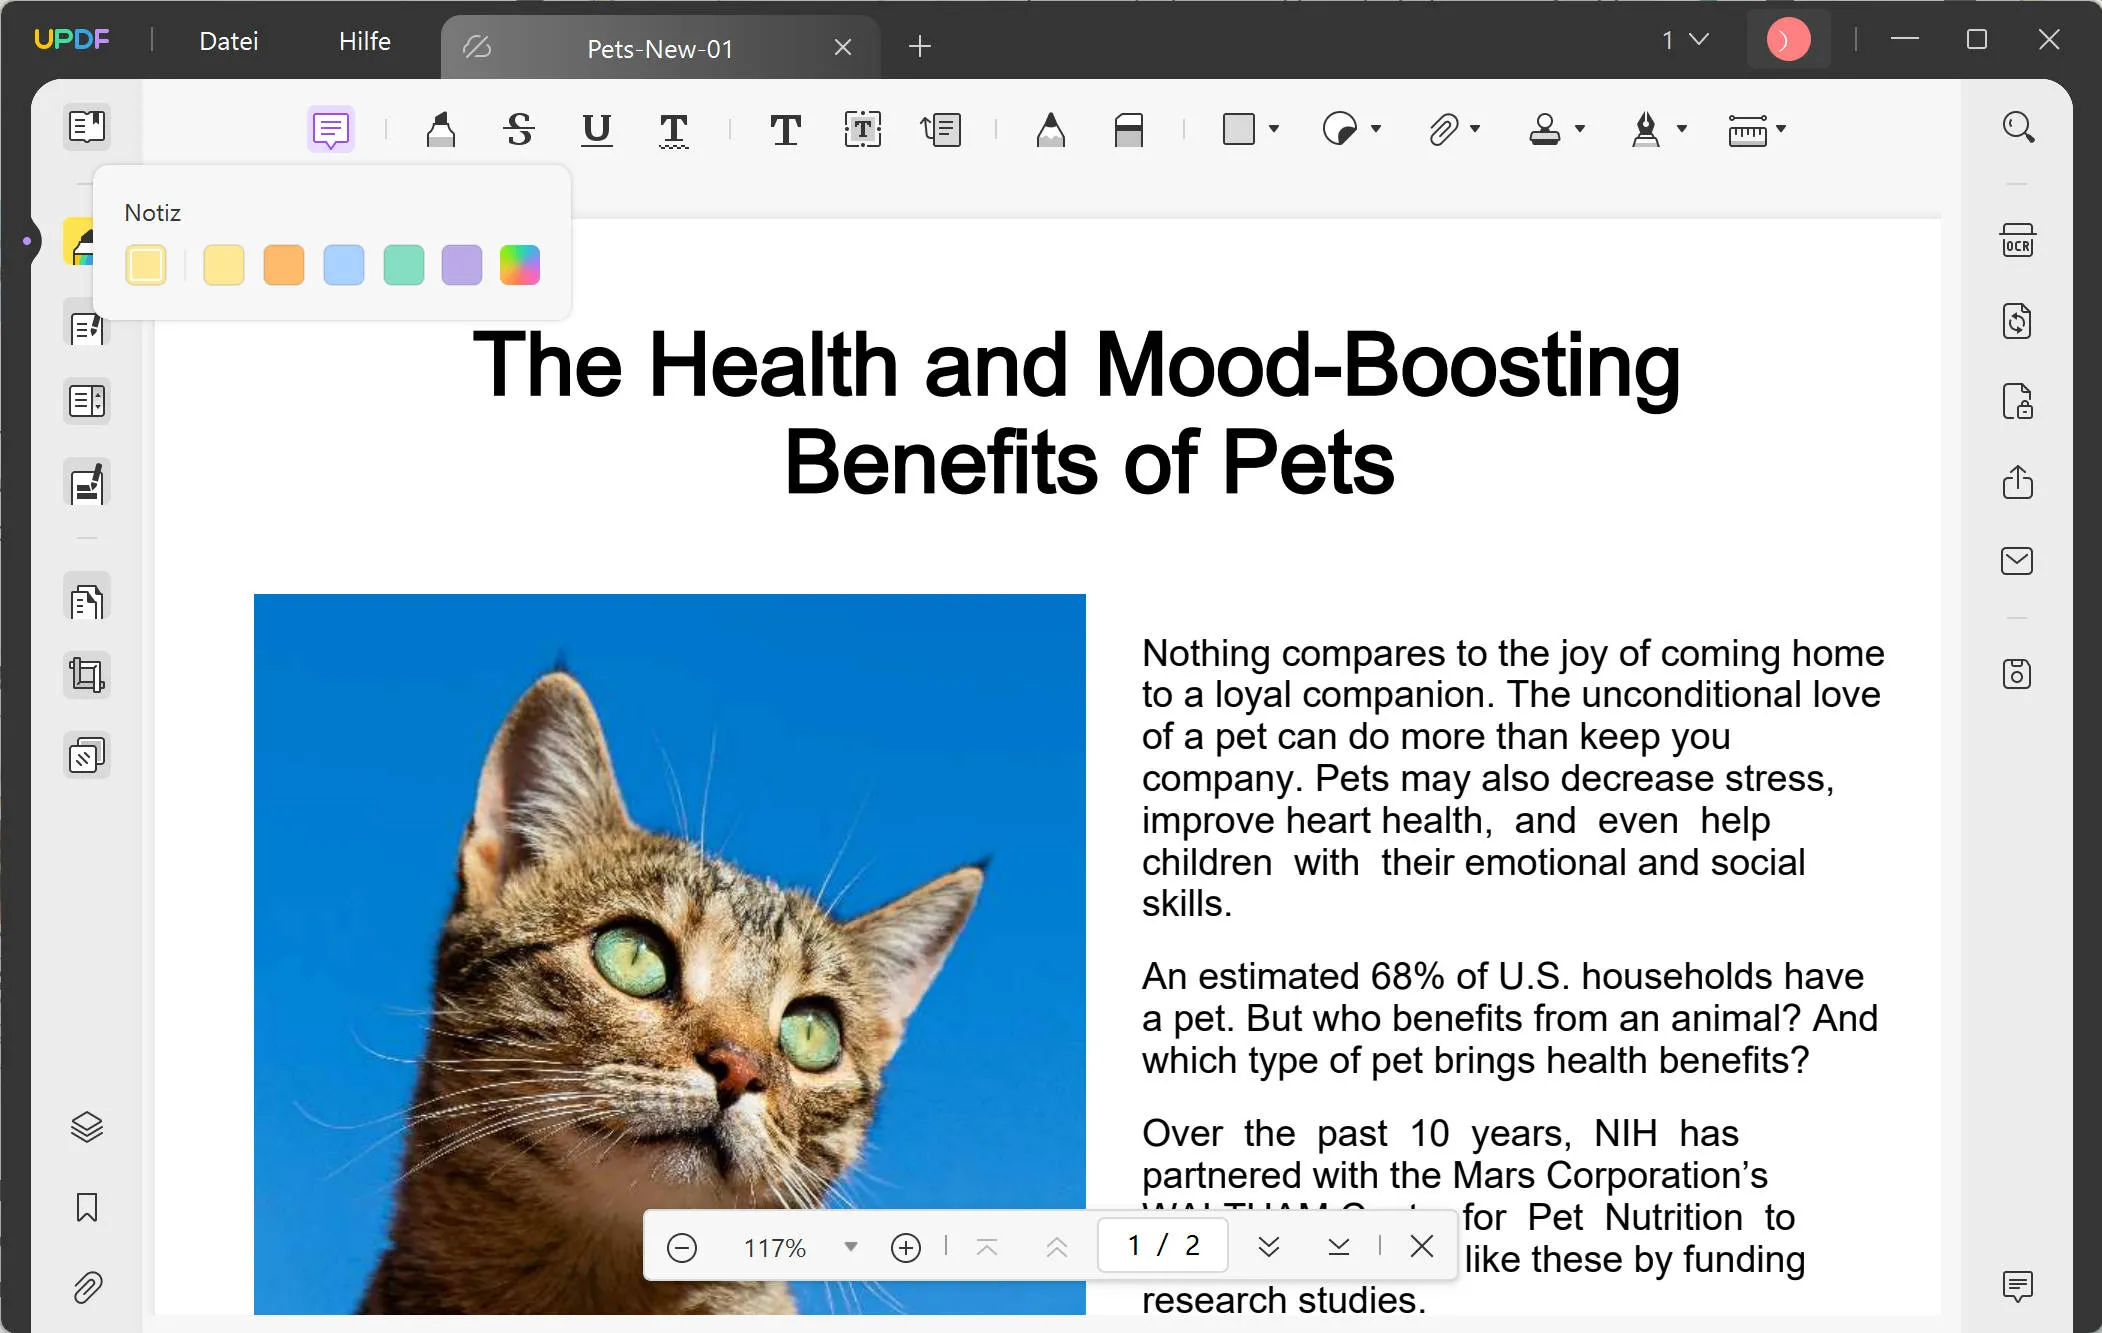2102x1333 pixels.
Task: Click the text box tool
Action: pos(862,130)
